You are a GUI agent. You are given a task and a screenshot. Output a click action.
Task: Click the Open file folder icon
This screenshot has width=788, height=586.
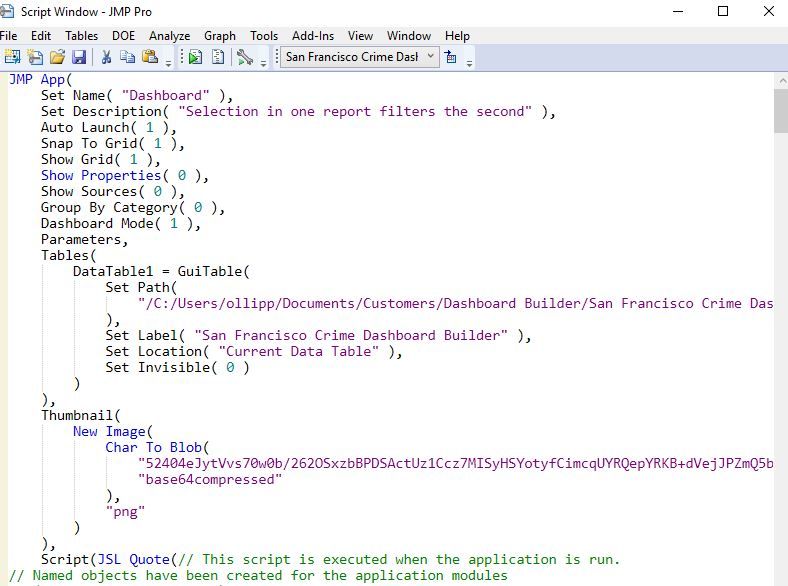pos(57,57)
